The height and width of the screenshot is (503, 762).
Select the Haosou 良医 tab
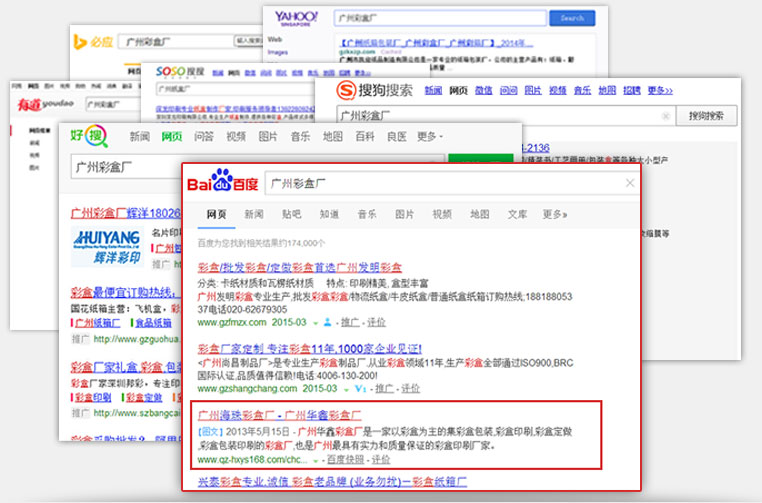click(397, 137)
